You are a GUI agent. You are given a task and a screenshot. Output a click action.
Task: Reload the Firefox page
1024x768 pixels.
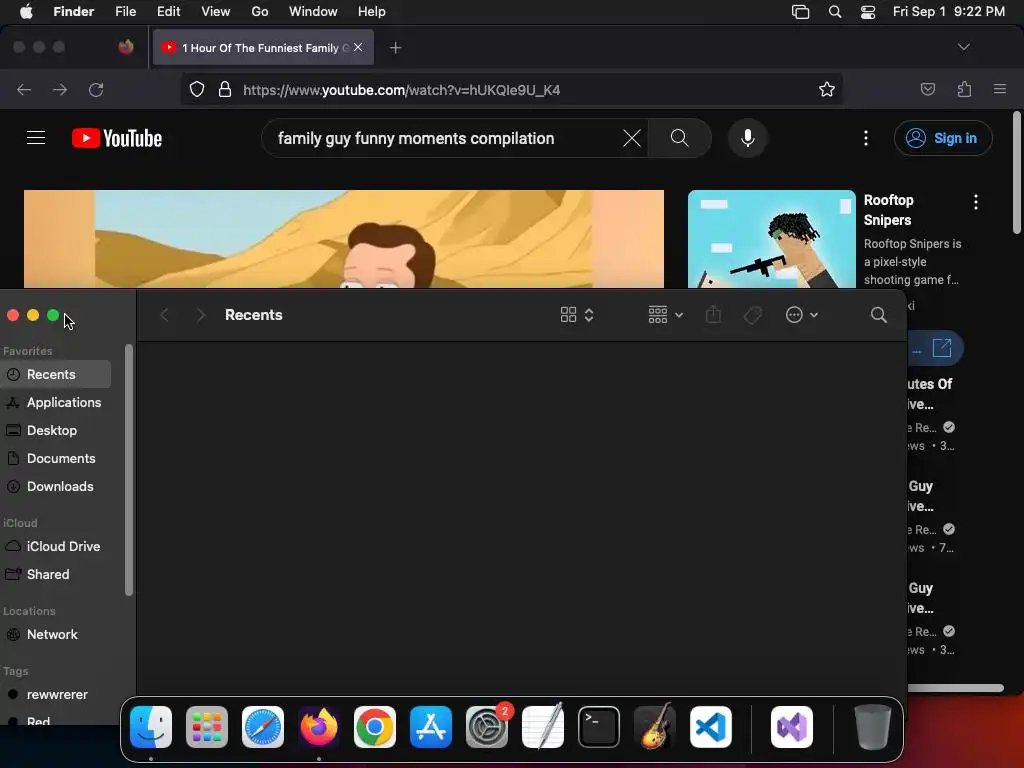click(x=96, y=89)
